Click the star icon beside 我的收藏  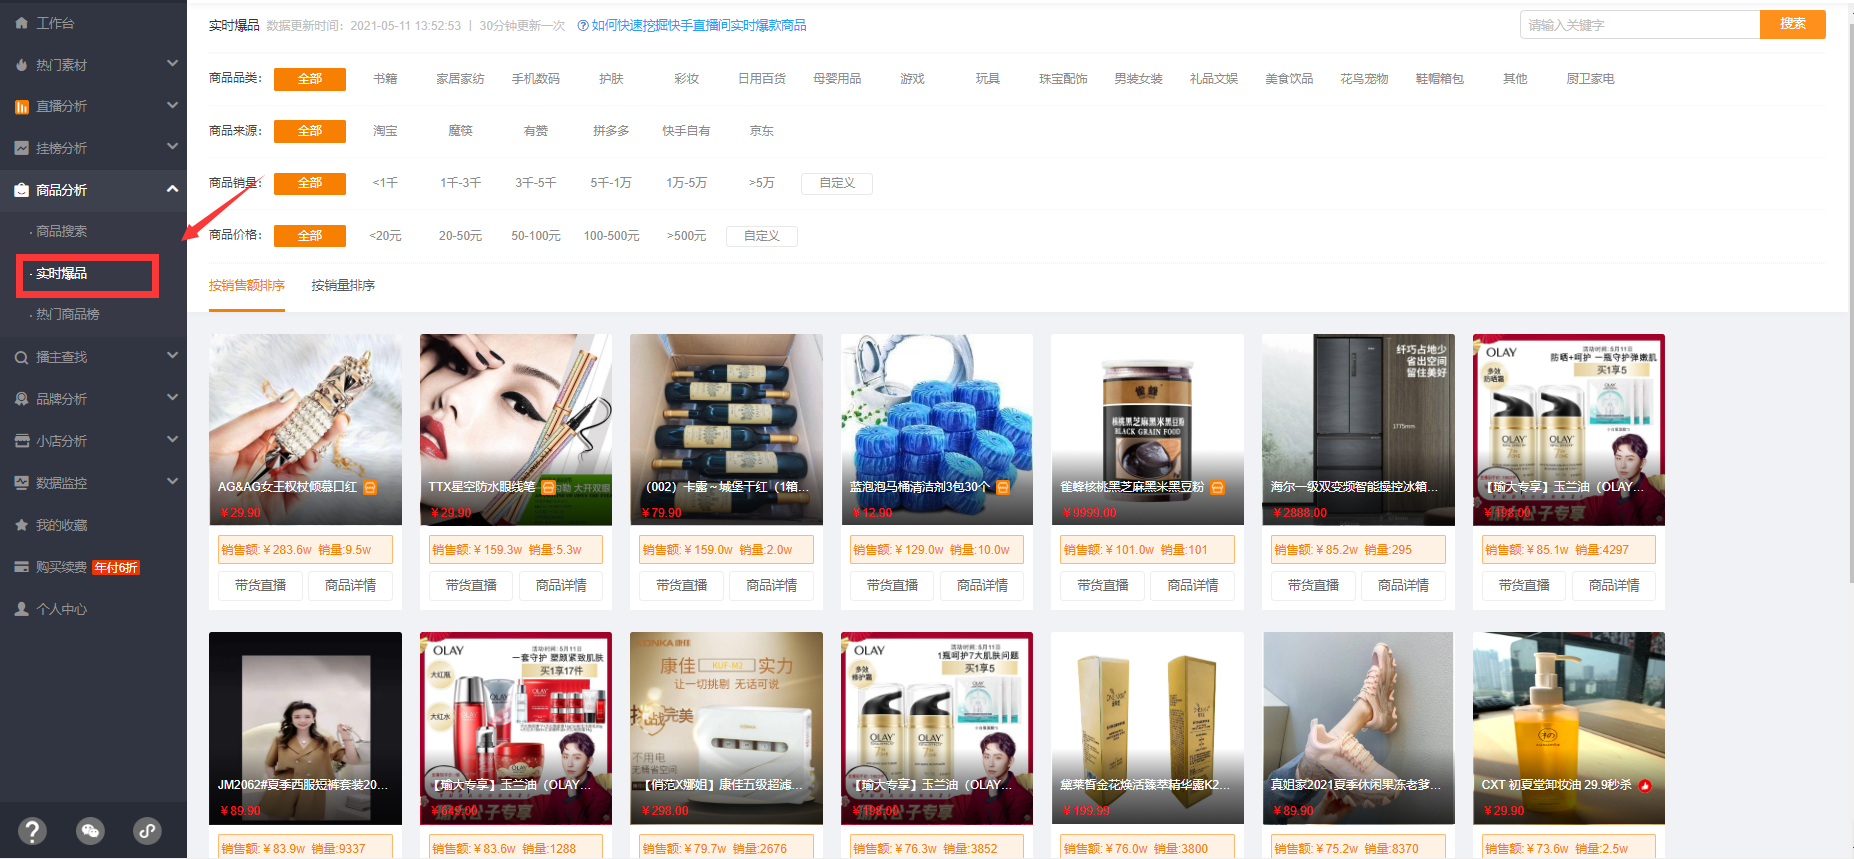[x=21, y=525]
